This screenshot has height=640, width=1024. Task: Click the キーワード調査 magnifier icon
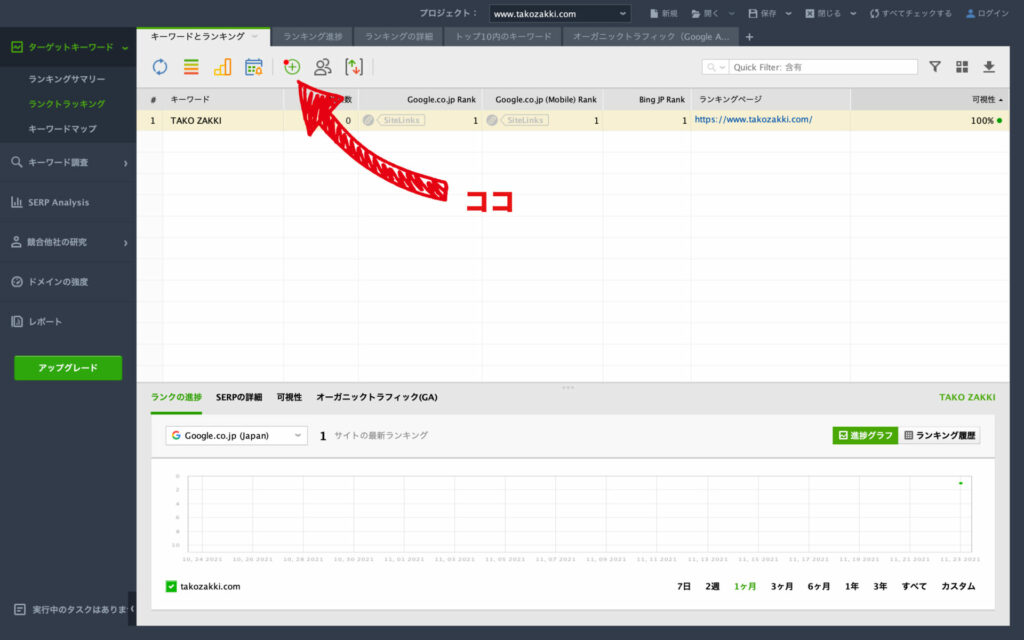17,162
